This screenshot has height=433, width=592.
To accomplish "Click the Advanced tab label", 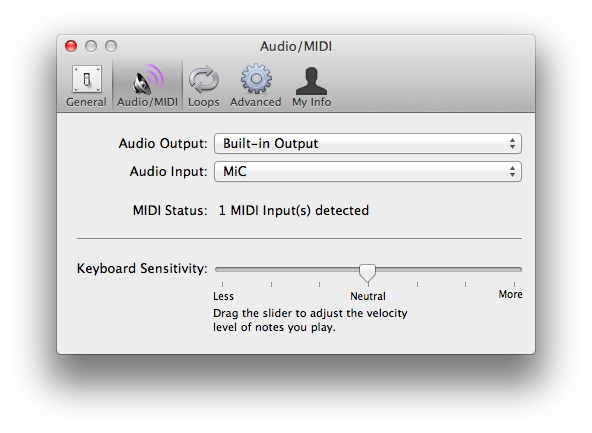I will [256, 102].
